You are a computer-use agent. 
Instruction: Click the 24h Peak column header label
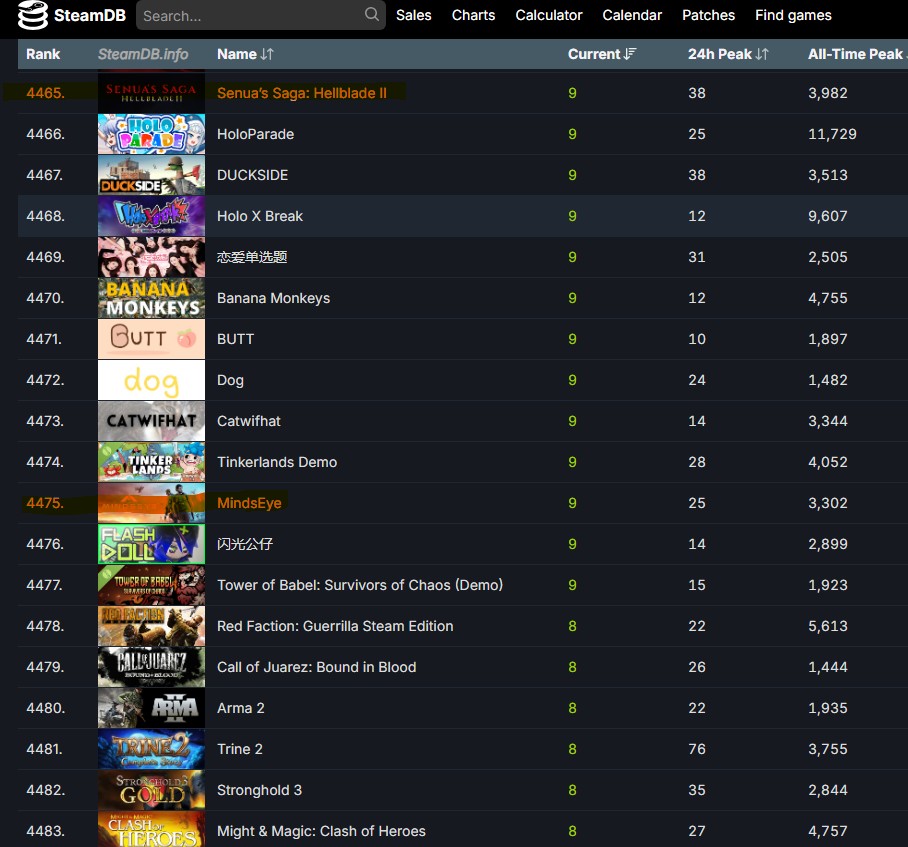720,54
